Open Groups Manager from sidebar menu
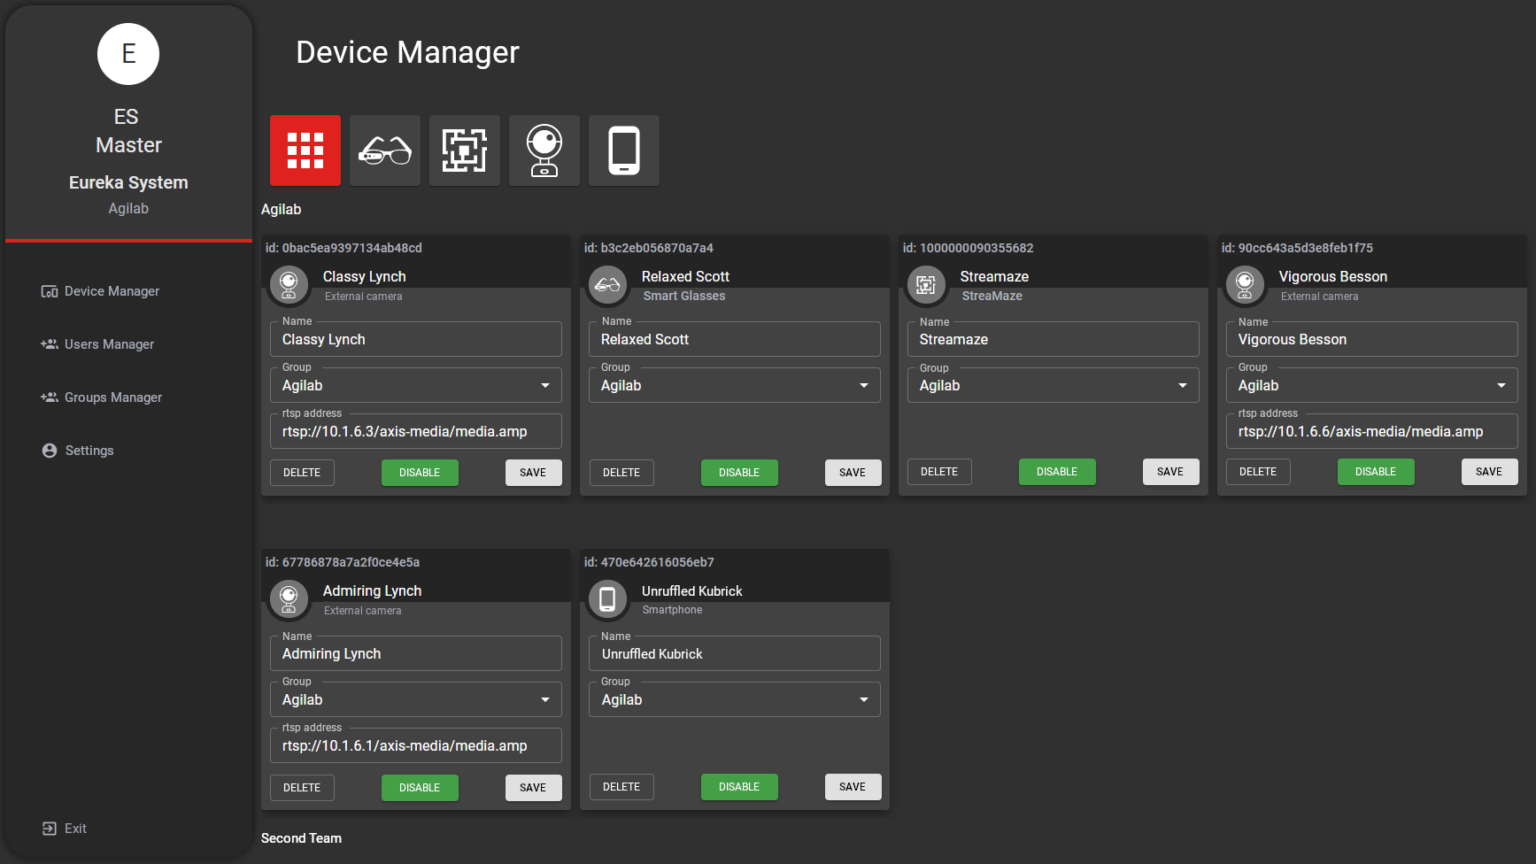The height and width of the screenshot is (864, 1536). click(x=101, y=397)
